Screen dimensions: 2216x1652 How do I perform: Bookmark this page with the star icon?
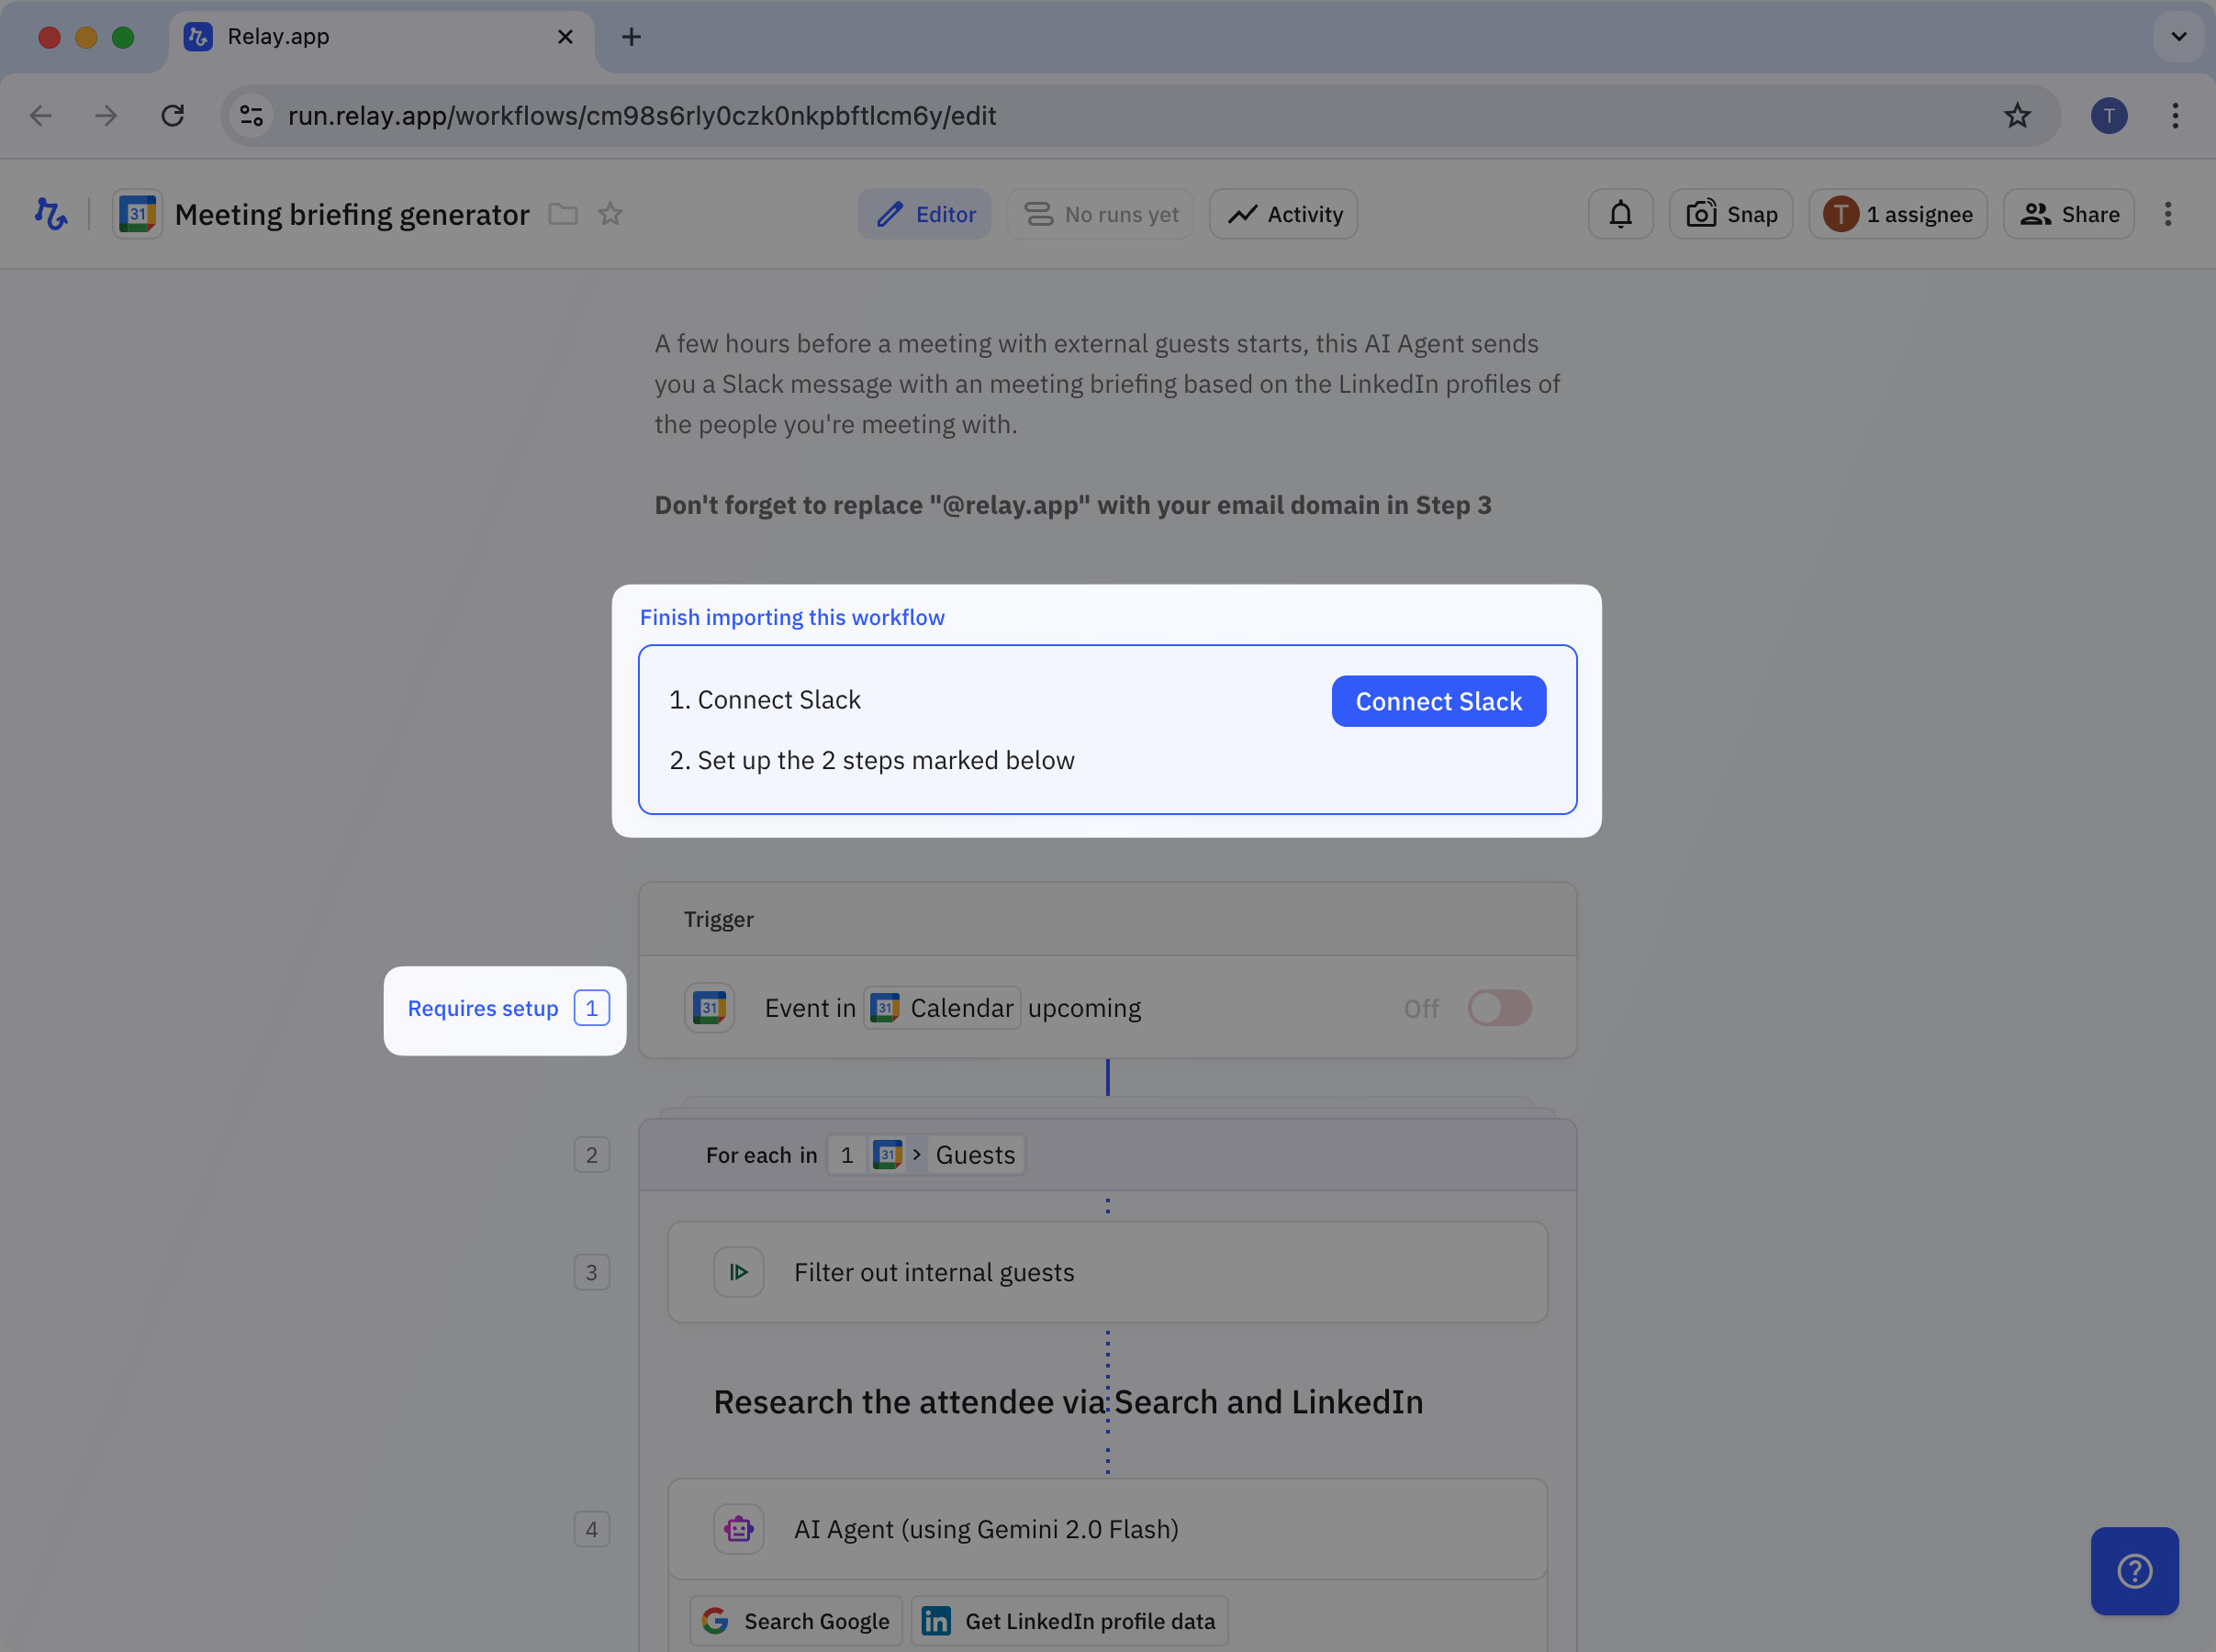click(2017, 116)
